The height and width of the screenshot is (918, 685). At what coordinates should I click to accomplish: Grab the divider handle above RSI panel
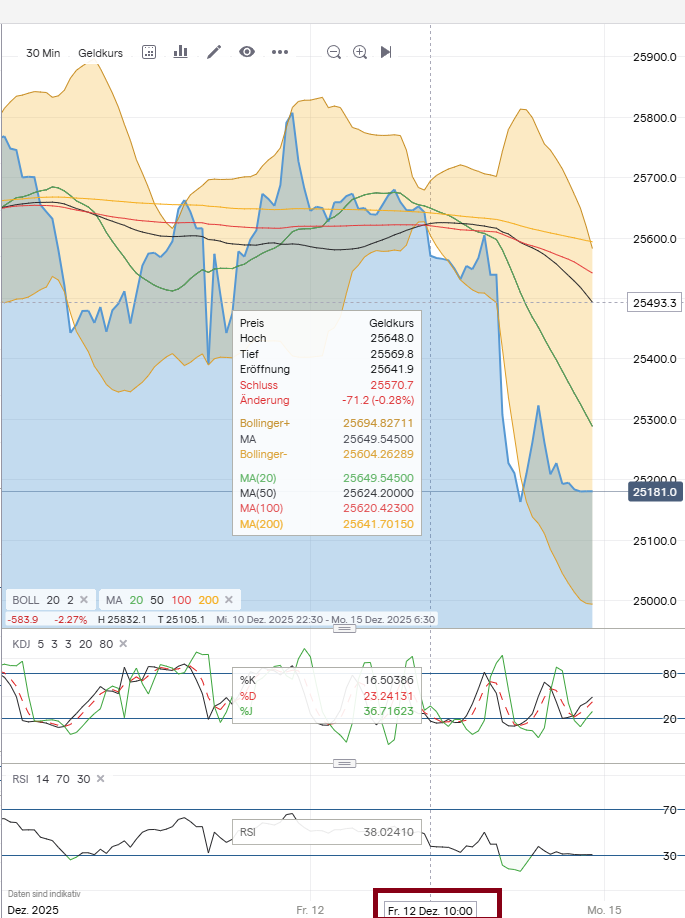[x=344, y=763]
